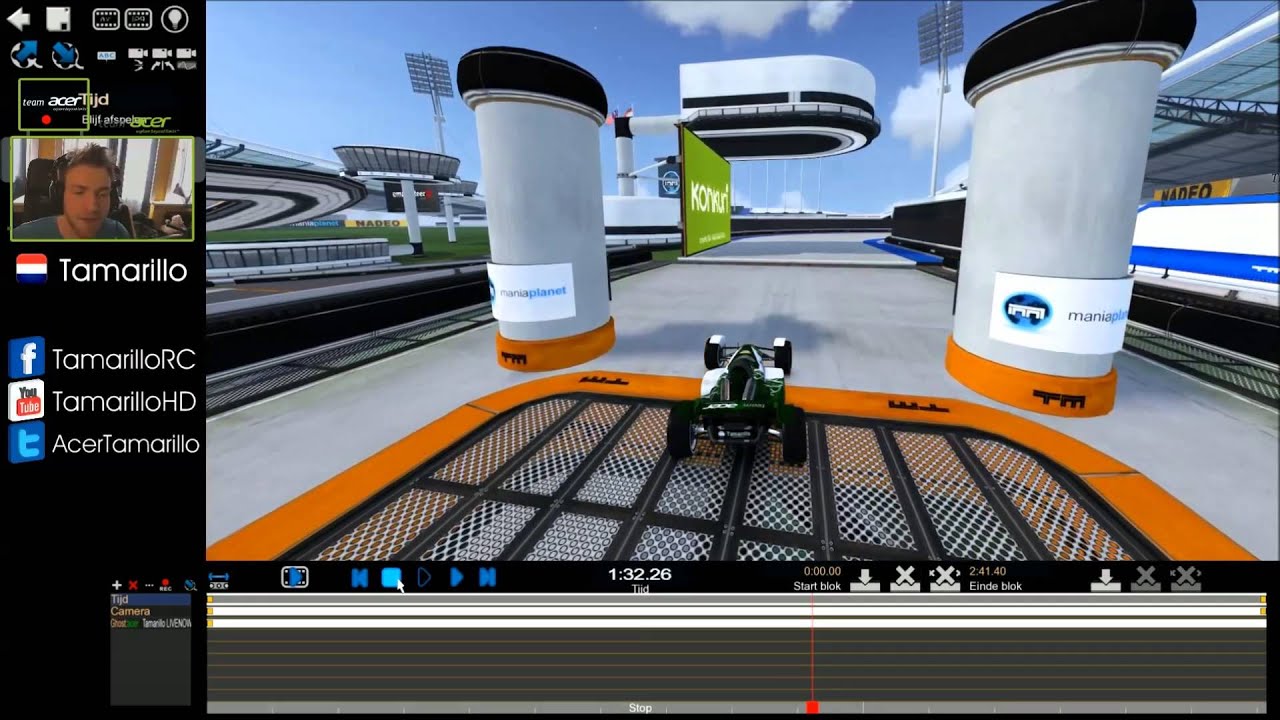Set Start blok with download-arrow icon

[x=865, y=579]
